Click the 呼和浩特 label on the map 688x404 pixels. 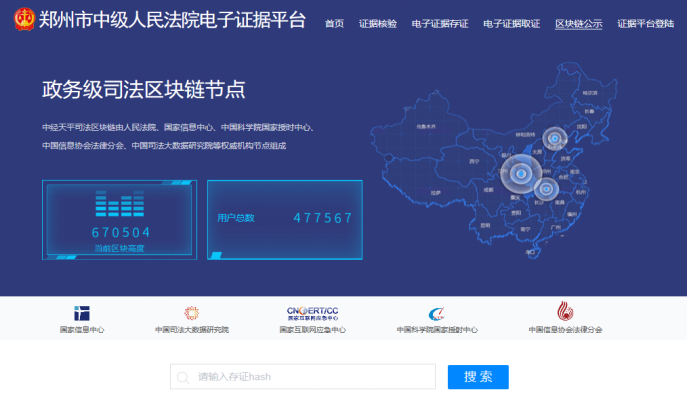point(525,135)
